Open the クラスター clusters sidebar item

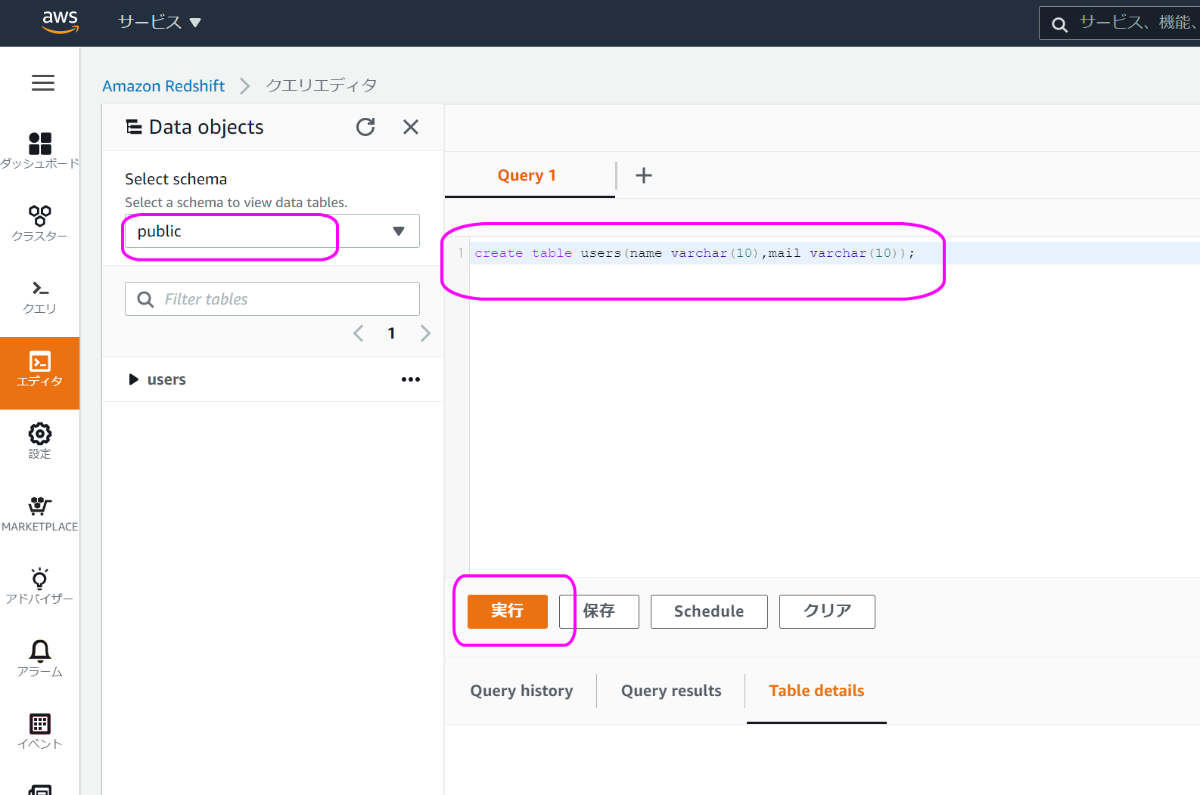pos(40,224)
